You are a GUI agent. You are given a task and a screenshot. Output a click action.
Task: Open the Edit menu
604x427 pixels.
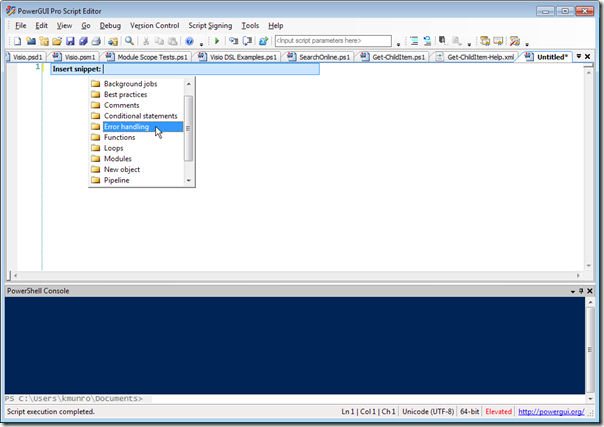tap(42, 26)
